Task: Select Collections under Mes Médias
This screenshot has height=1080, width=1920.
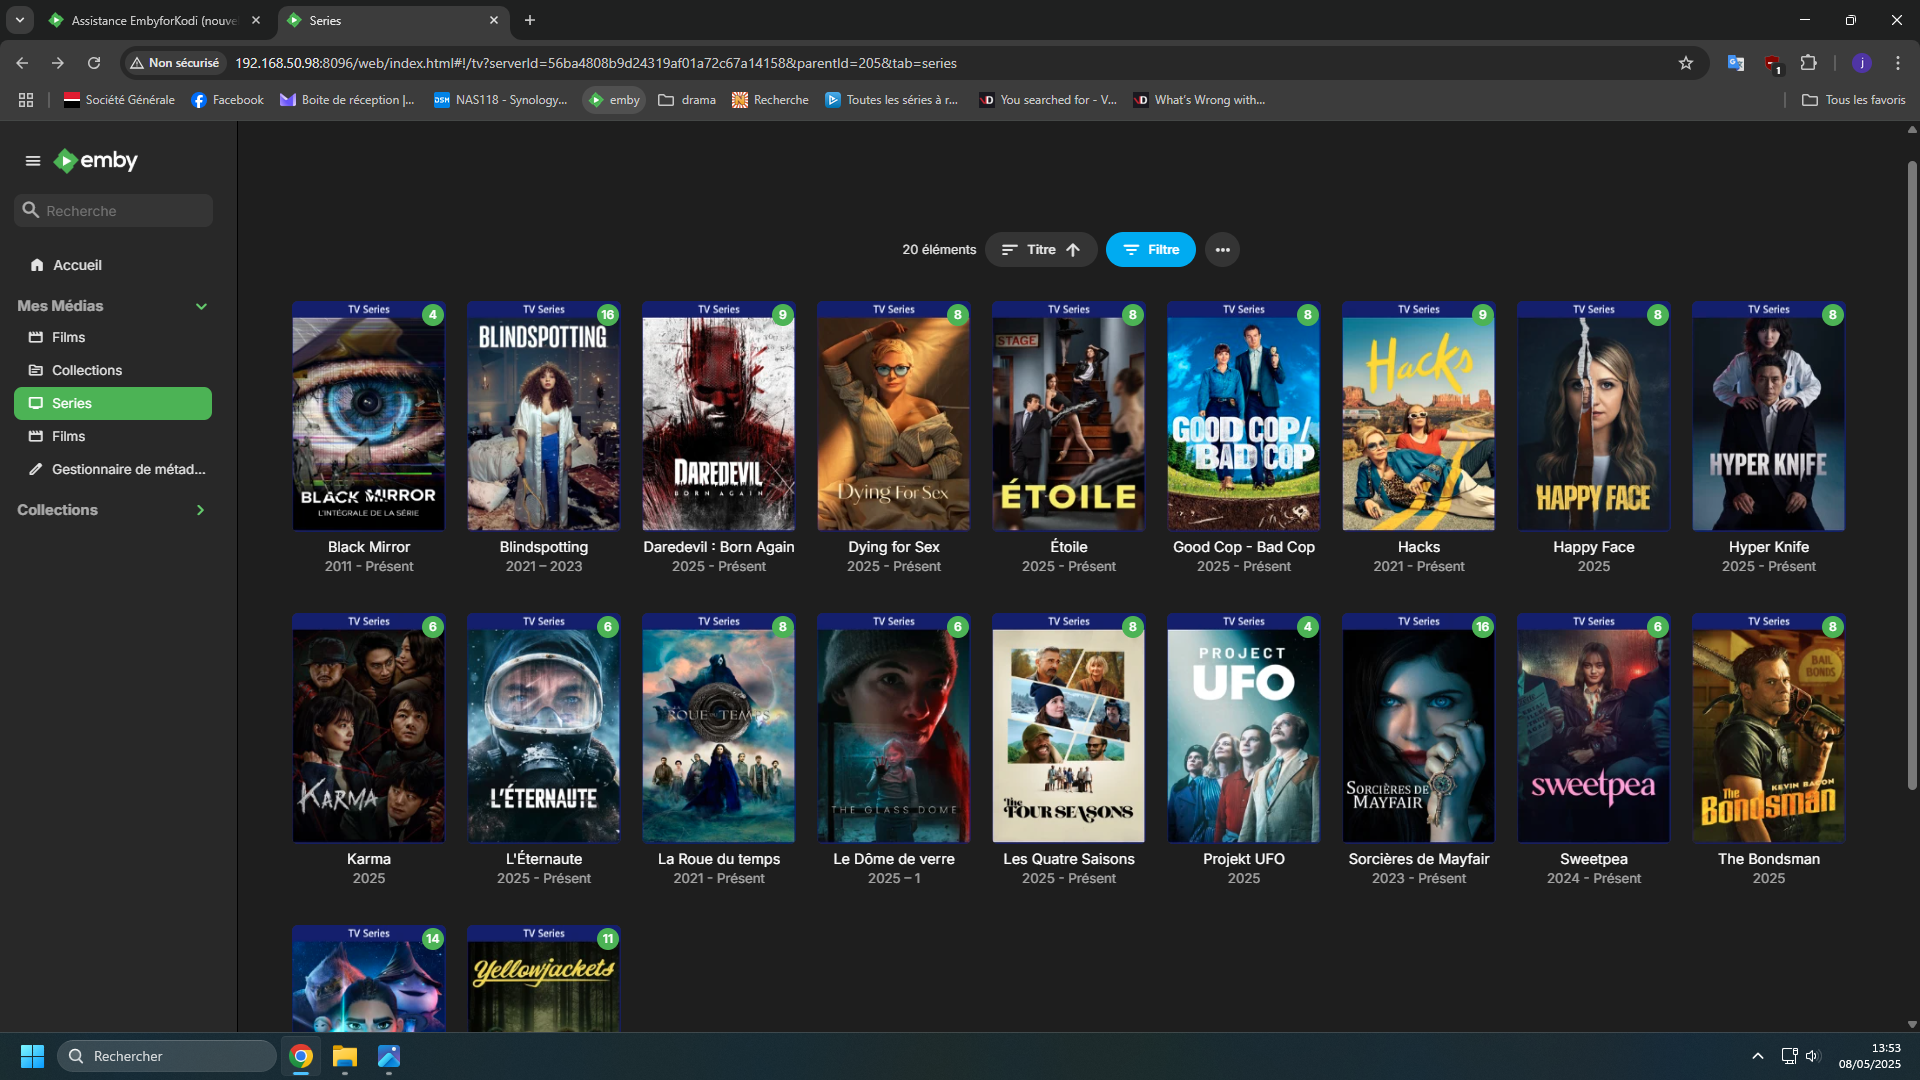Action: coord(87,370)
